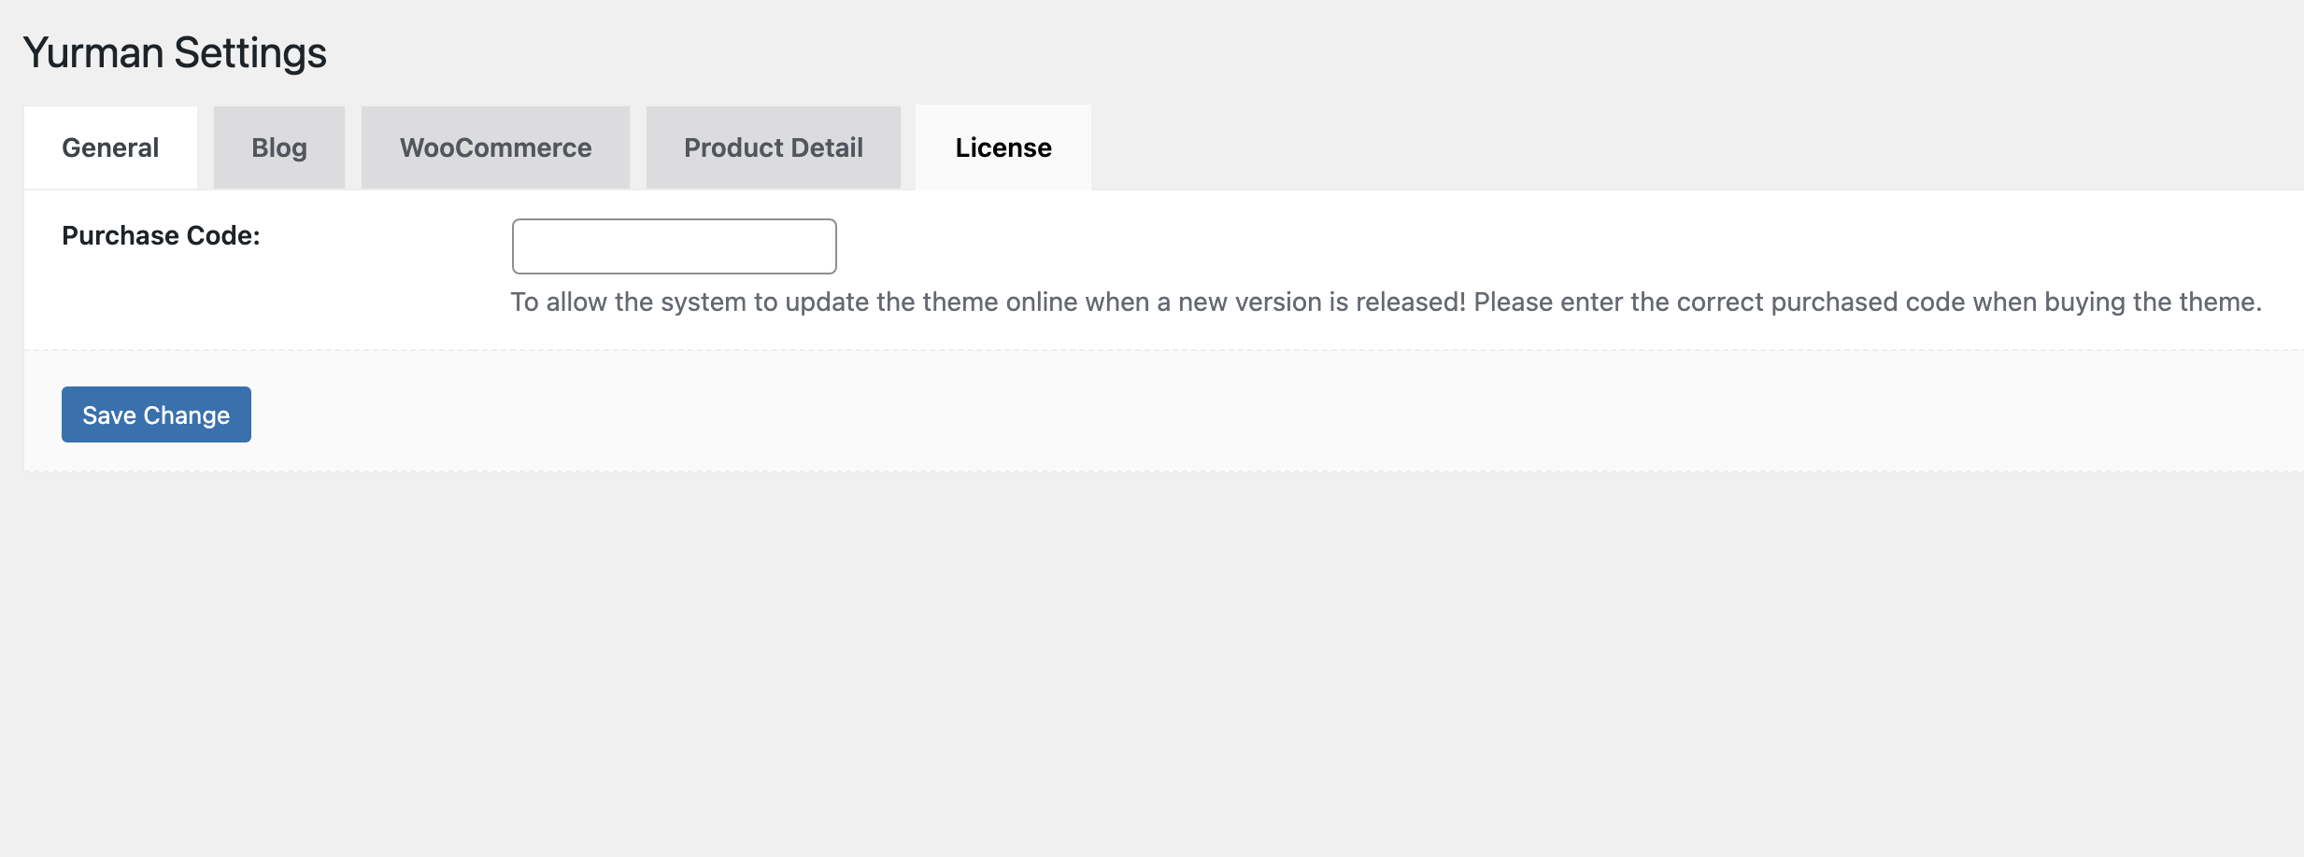Focus the Purchase Code input field

coord(674,246)
